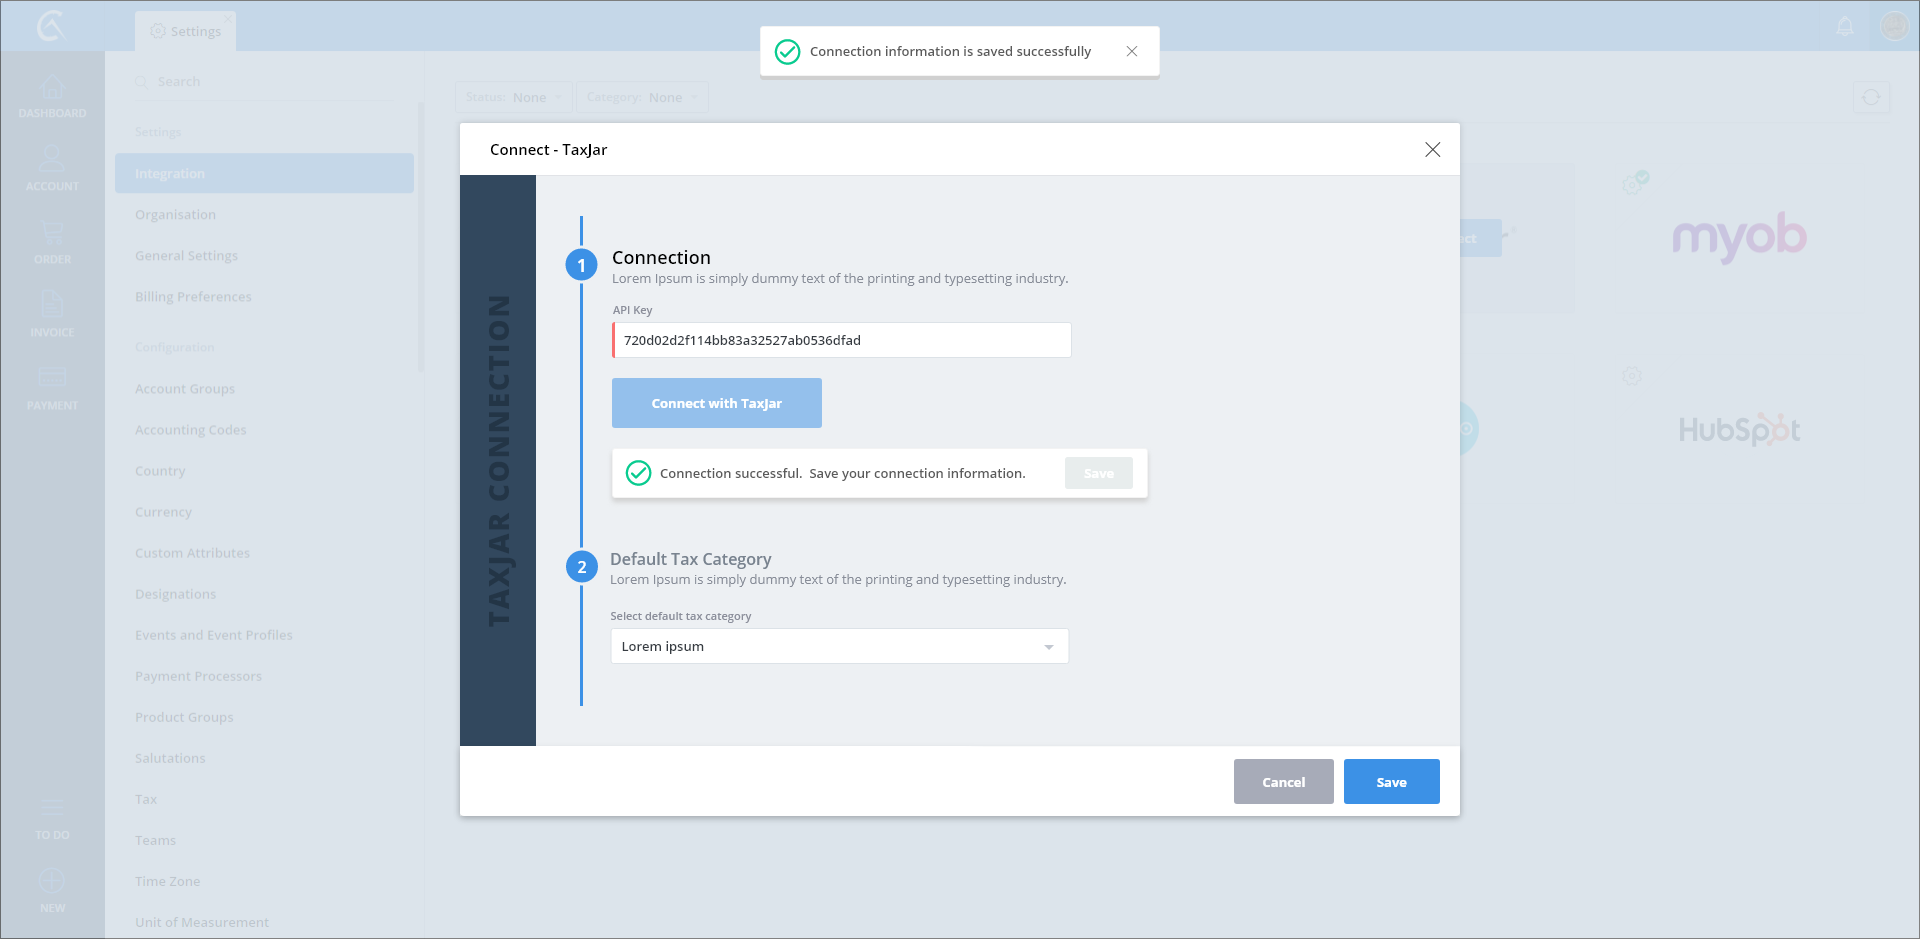The image size is (1920, 939).
Task: Click the refresh icon at top right
Action: click(x=1871, y=97)
